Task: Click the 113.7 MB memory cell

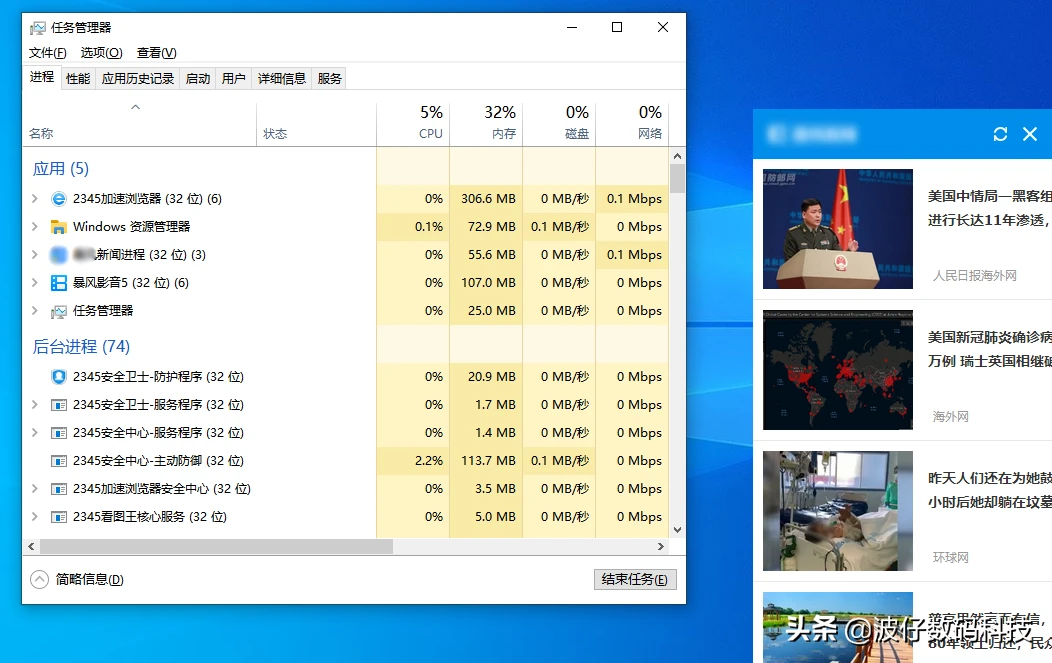Action: click(x=488, y=461)
